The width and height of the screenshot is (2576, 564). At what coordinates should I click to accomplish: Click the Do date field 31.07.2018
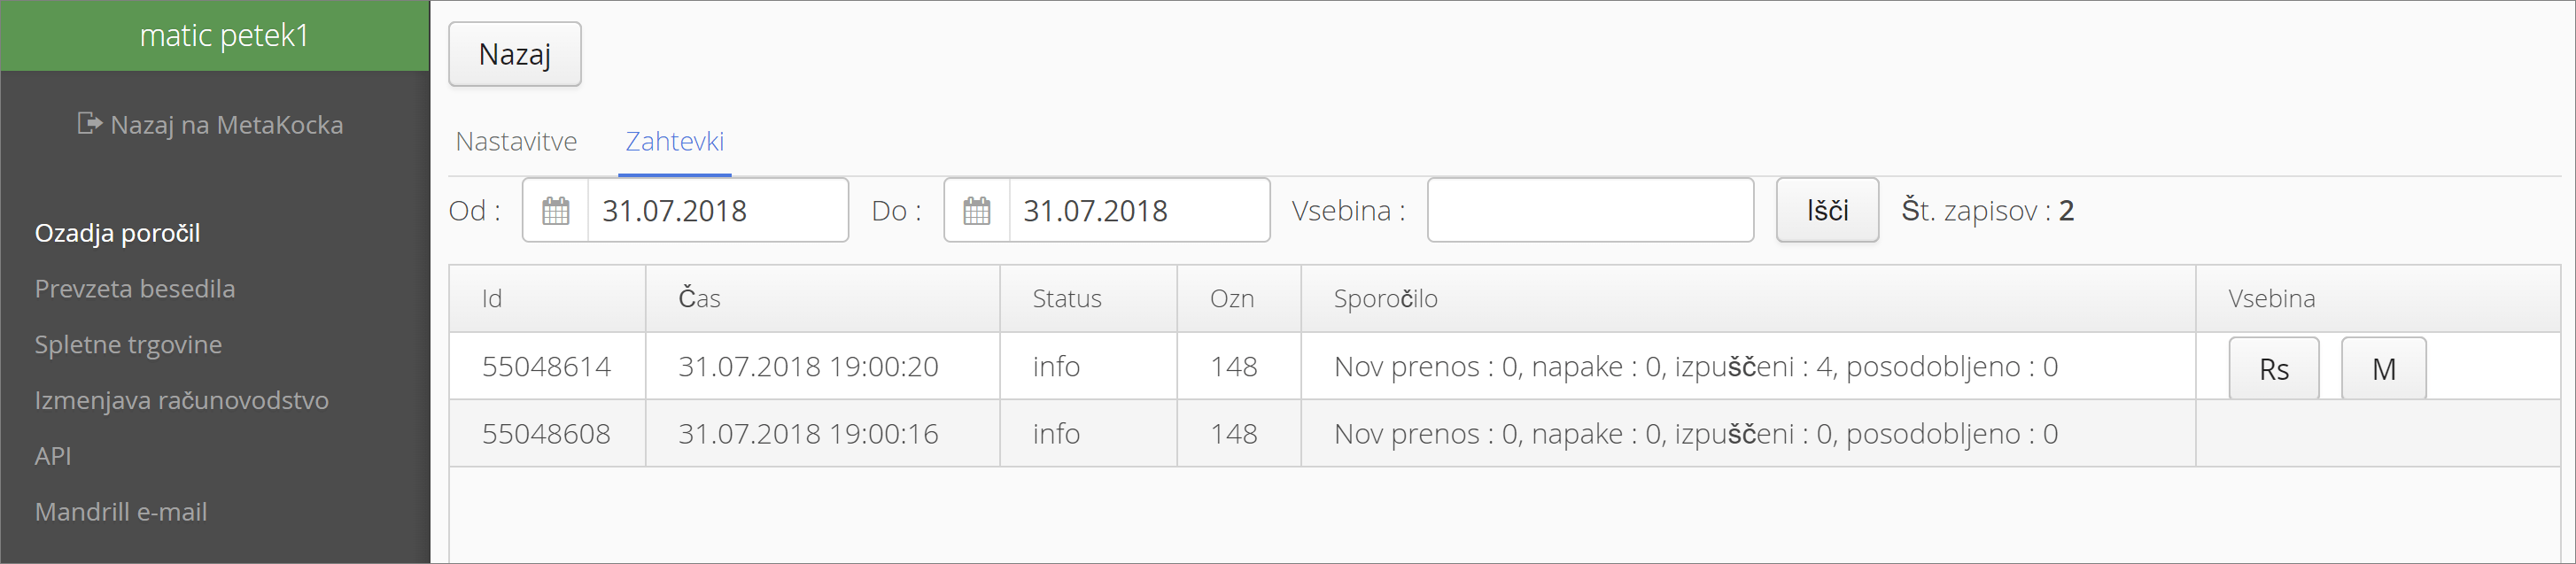point(1139,211)
